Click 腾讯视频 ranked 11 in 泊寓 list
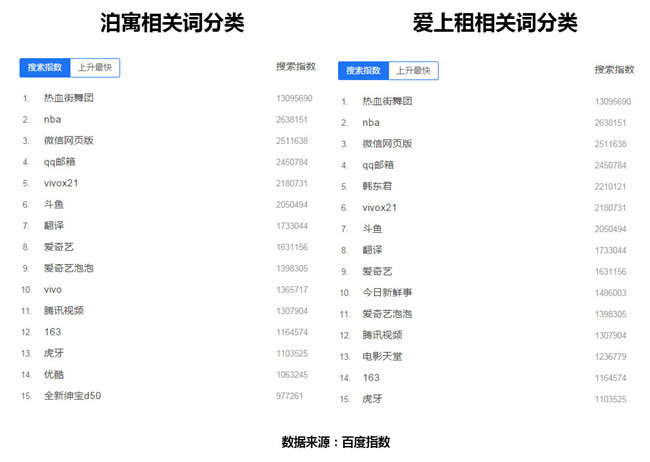This screenshot has height=462, width=650. click(x=64, y=311)
